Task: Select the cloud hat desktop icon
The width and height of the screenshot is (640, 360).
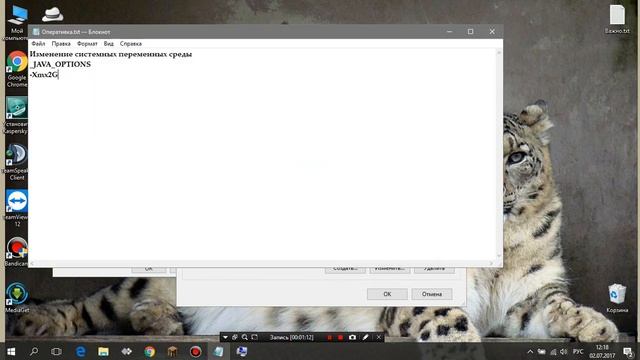Action: [x=52, y=14]
